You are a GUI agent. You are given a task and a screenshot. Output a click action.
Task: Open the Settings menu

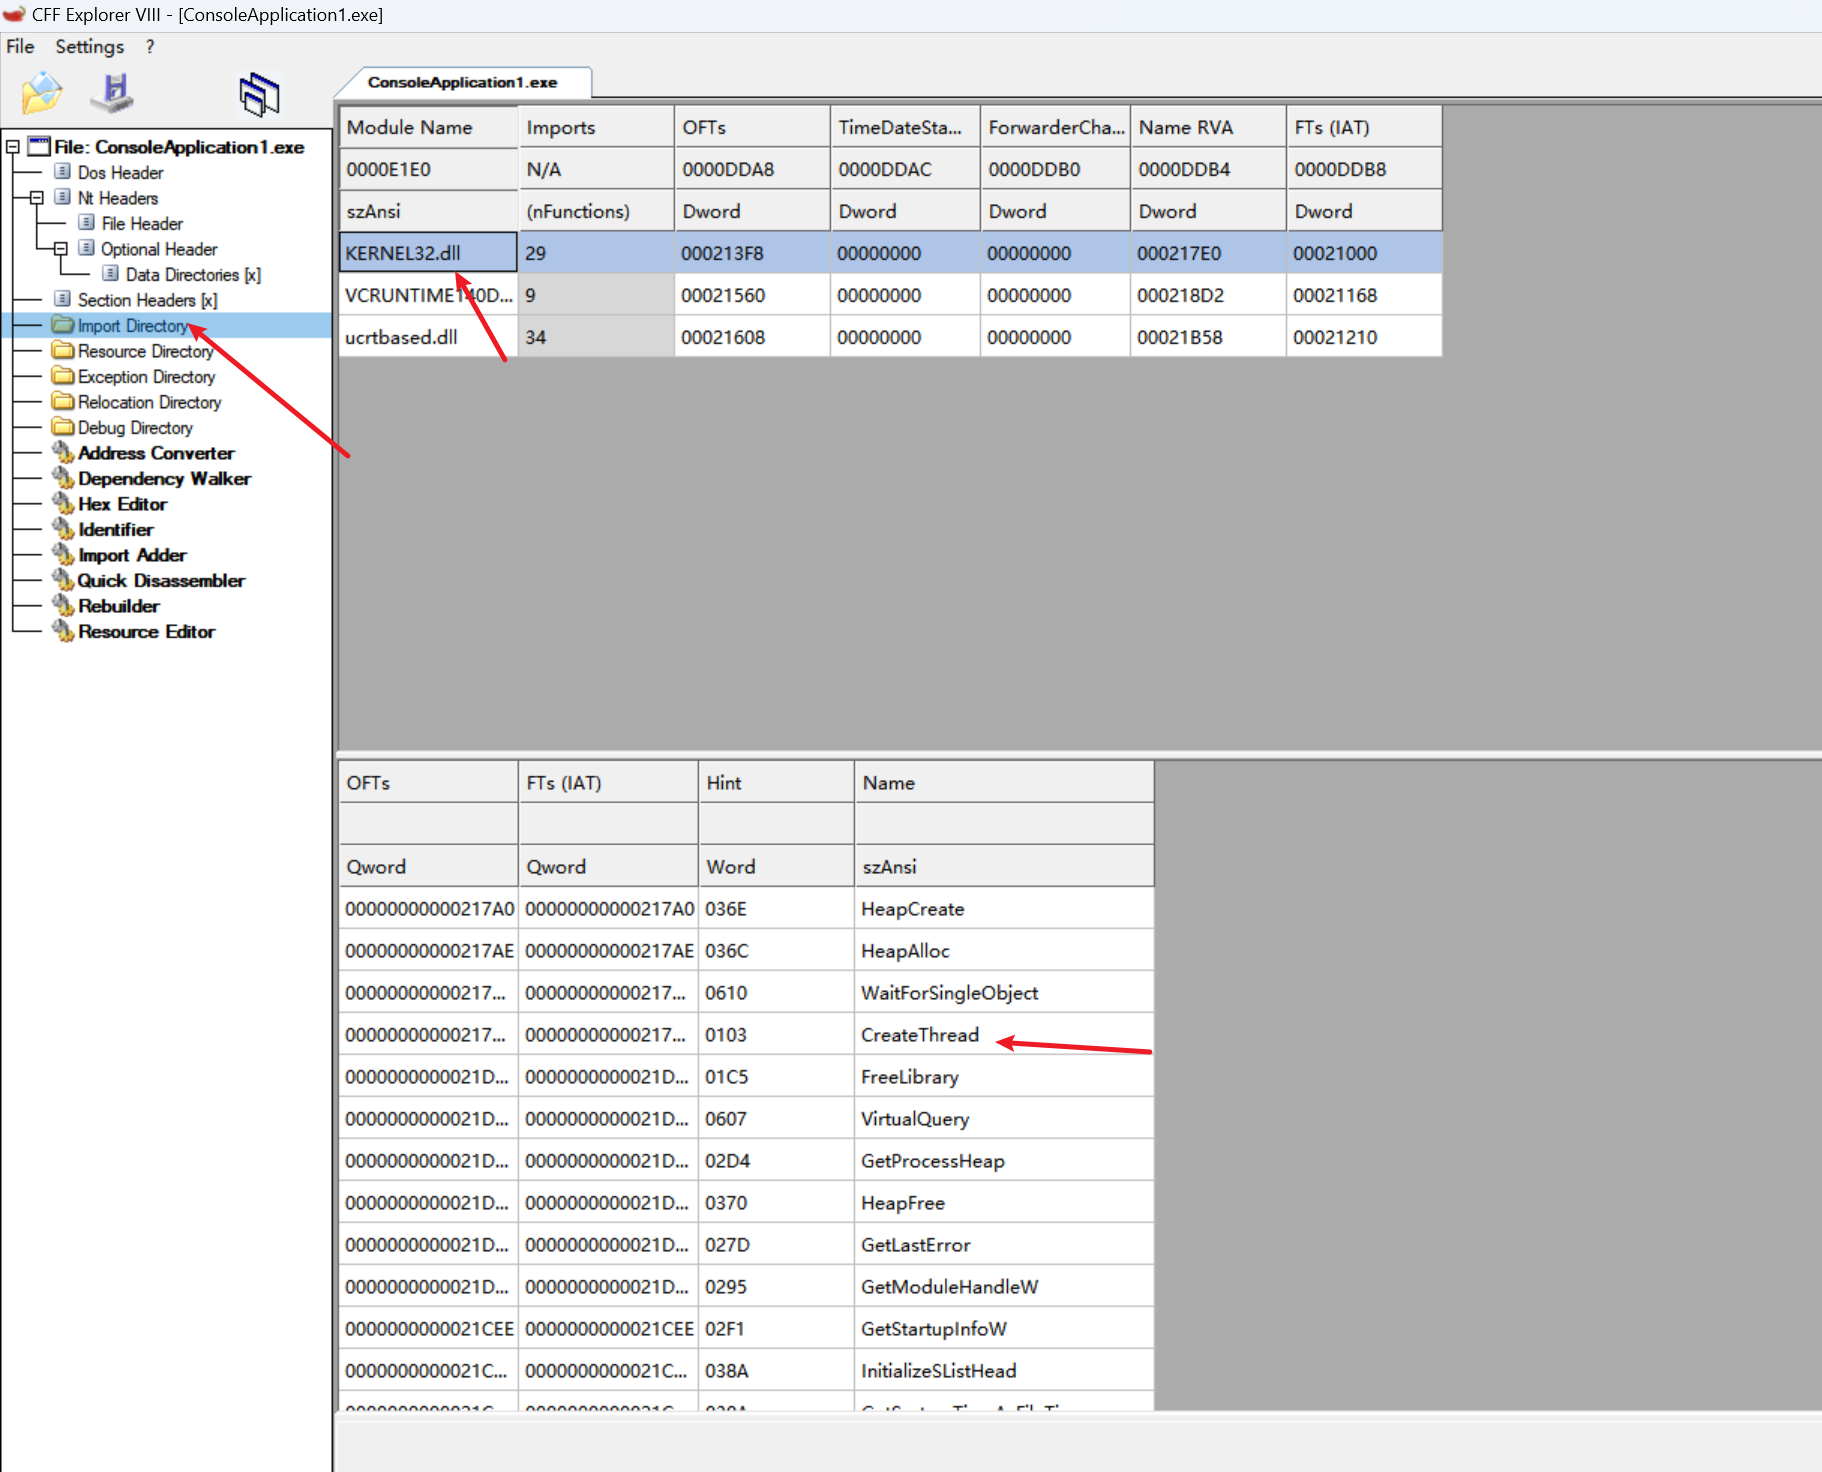pos(89,46)
